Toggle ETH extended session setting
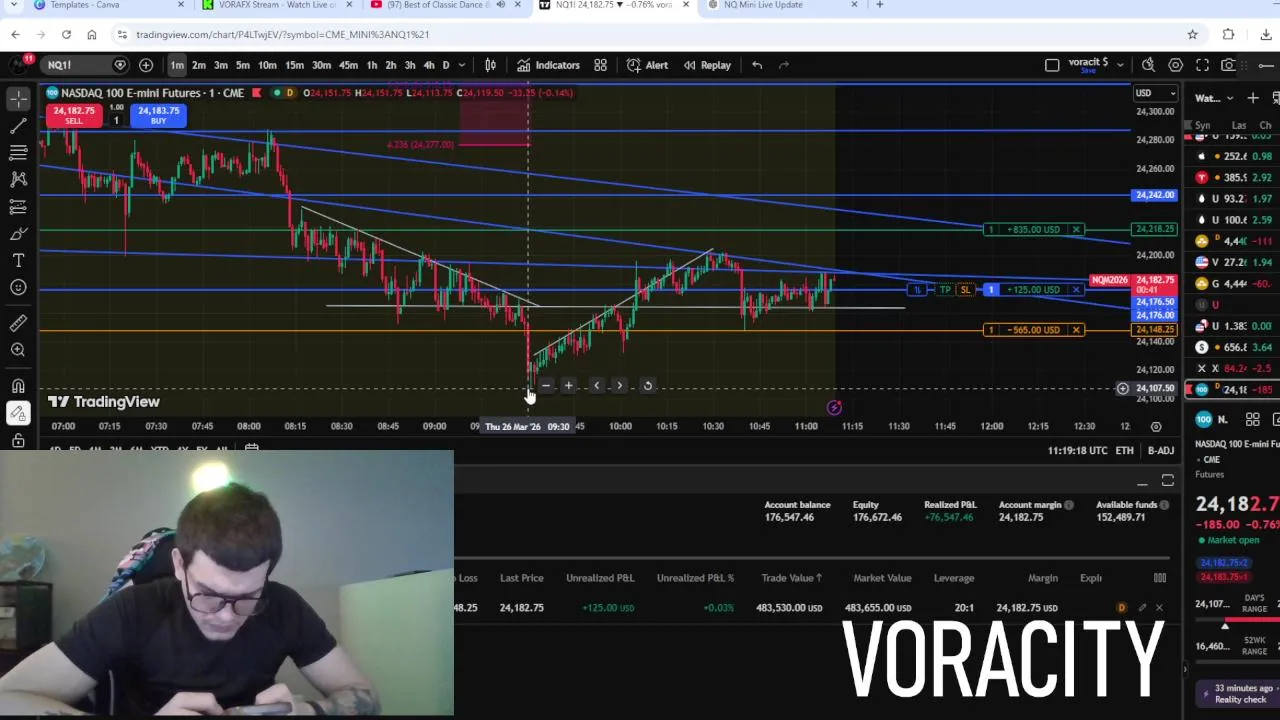 pos(1124,451)
